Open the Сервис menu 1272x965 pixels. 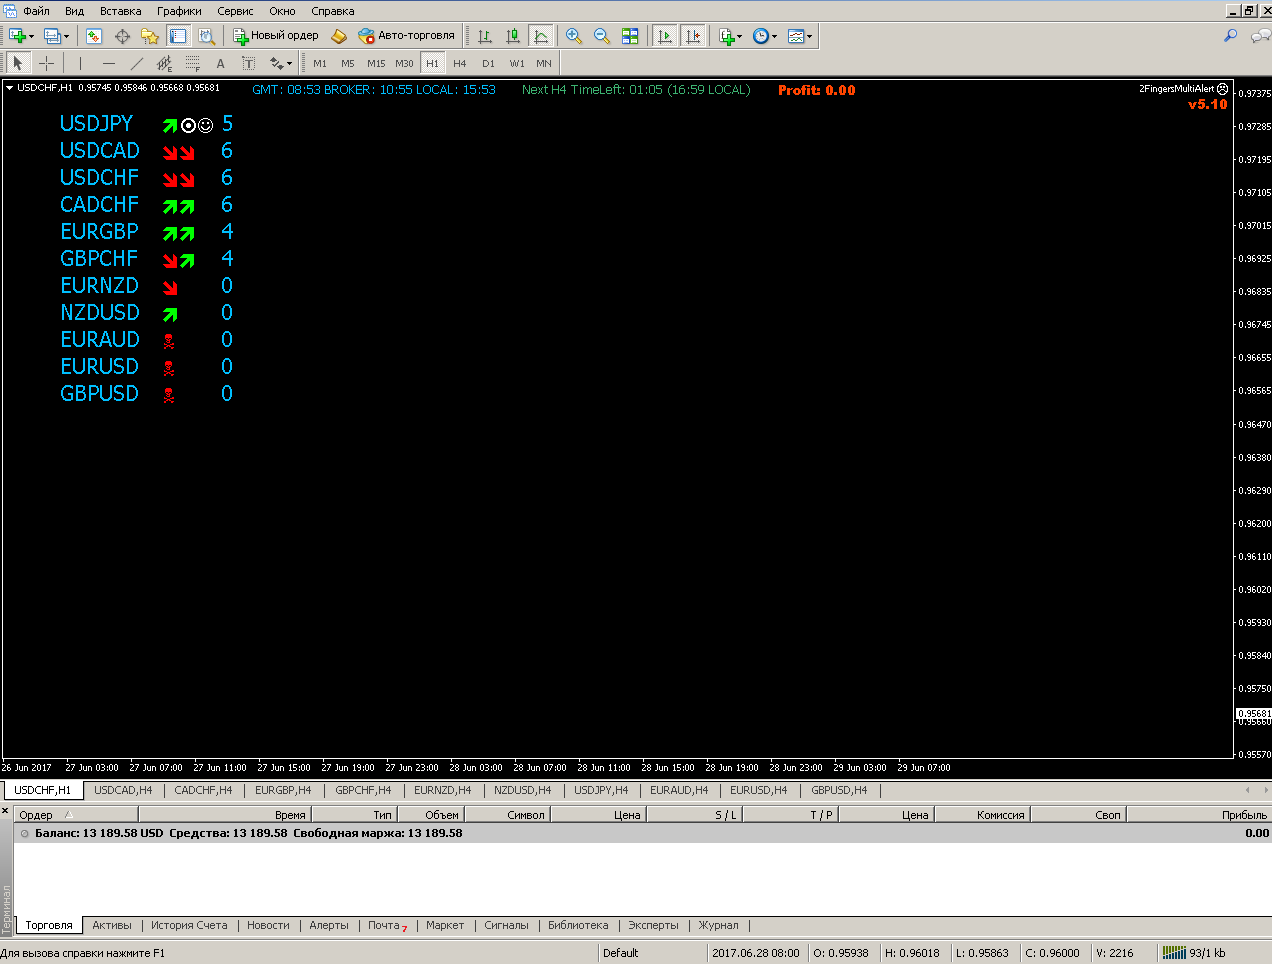pyautogui.click(x=235, y=11)
